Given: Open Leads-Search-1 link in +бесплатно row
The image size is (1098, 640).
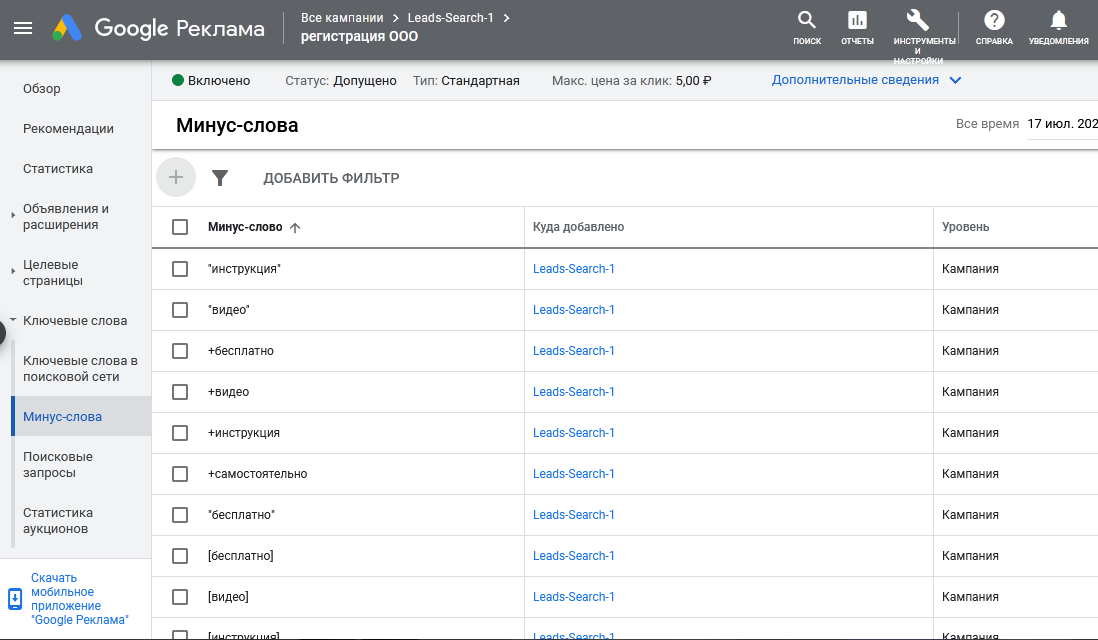Looking at the screenshot, I should [x=574, y=351].
